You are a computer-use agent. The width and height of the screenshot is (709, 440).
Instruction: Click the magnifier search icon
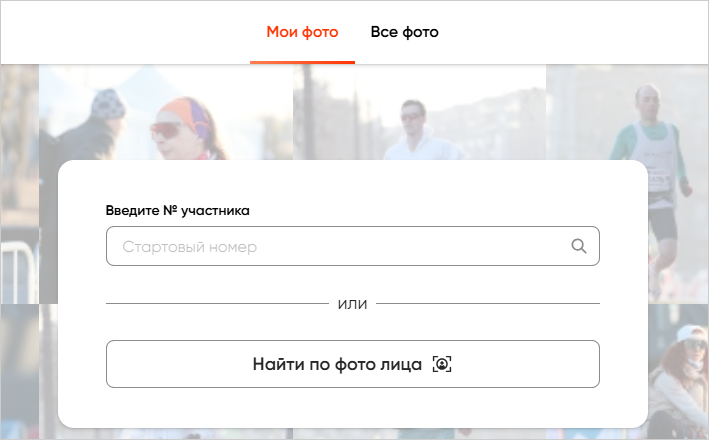(578, 246)
